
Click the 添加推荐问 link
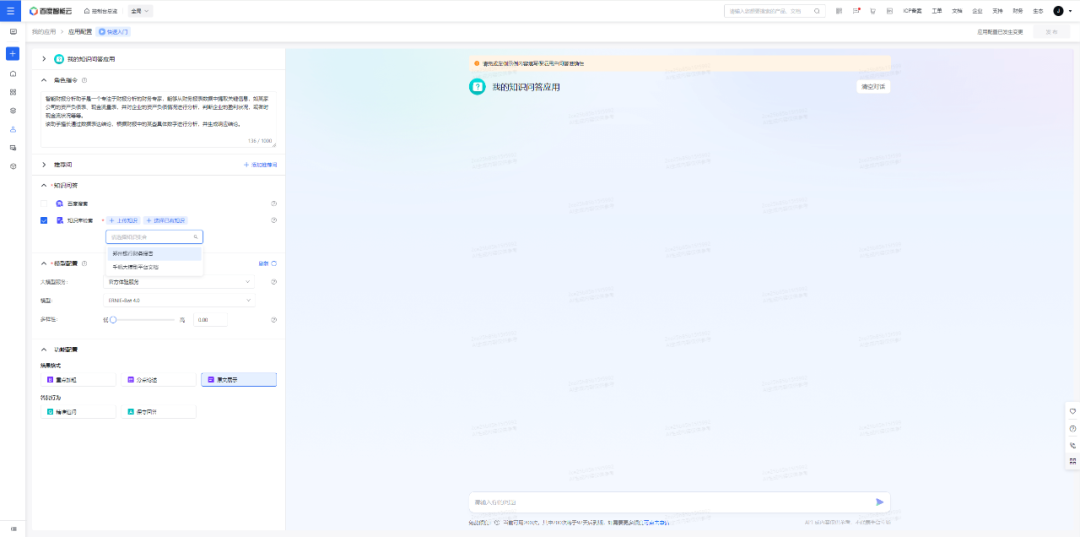coord(260,165)
